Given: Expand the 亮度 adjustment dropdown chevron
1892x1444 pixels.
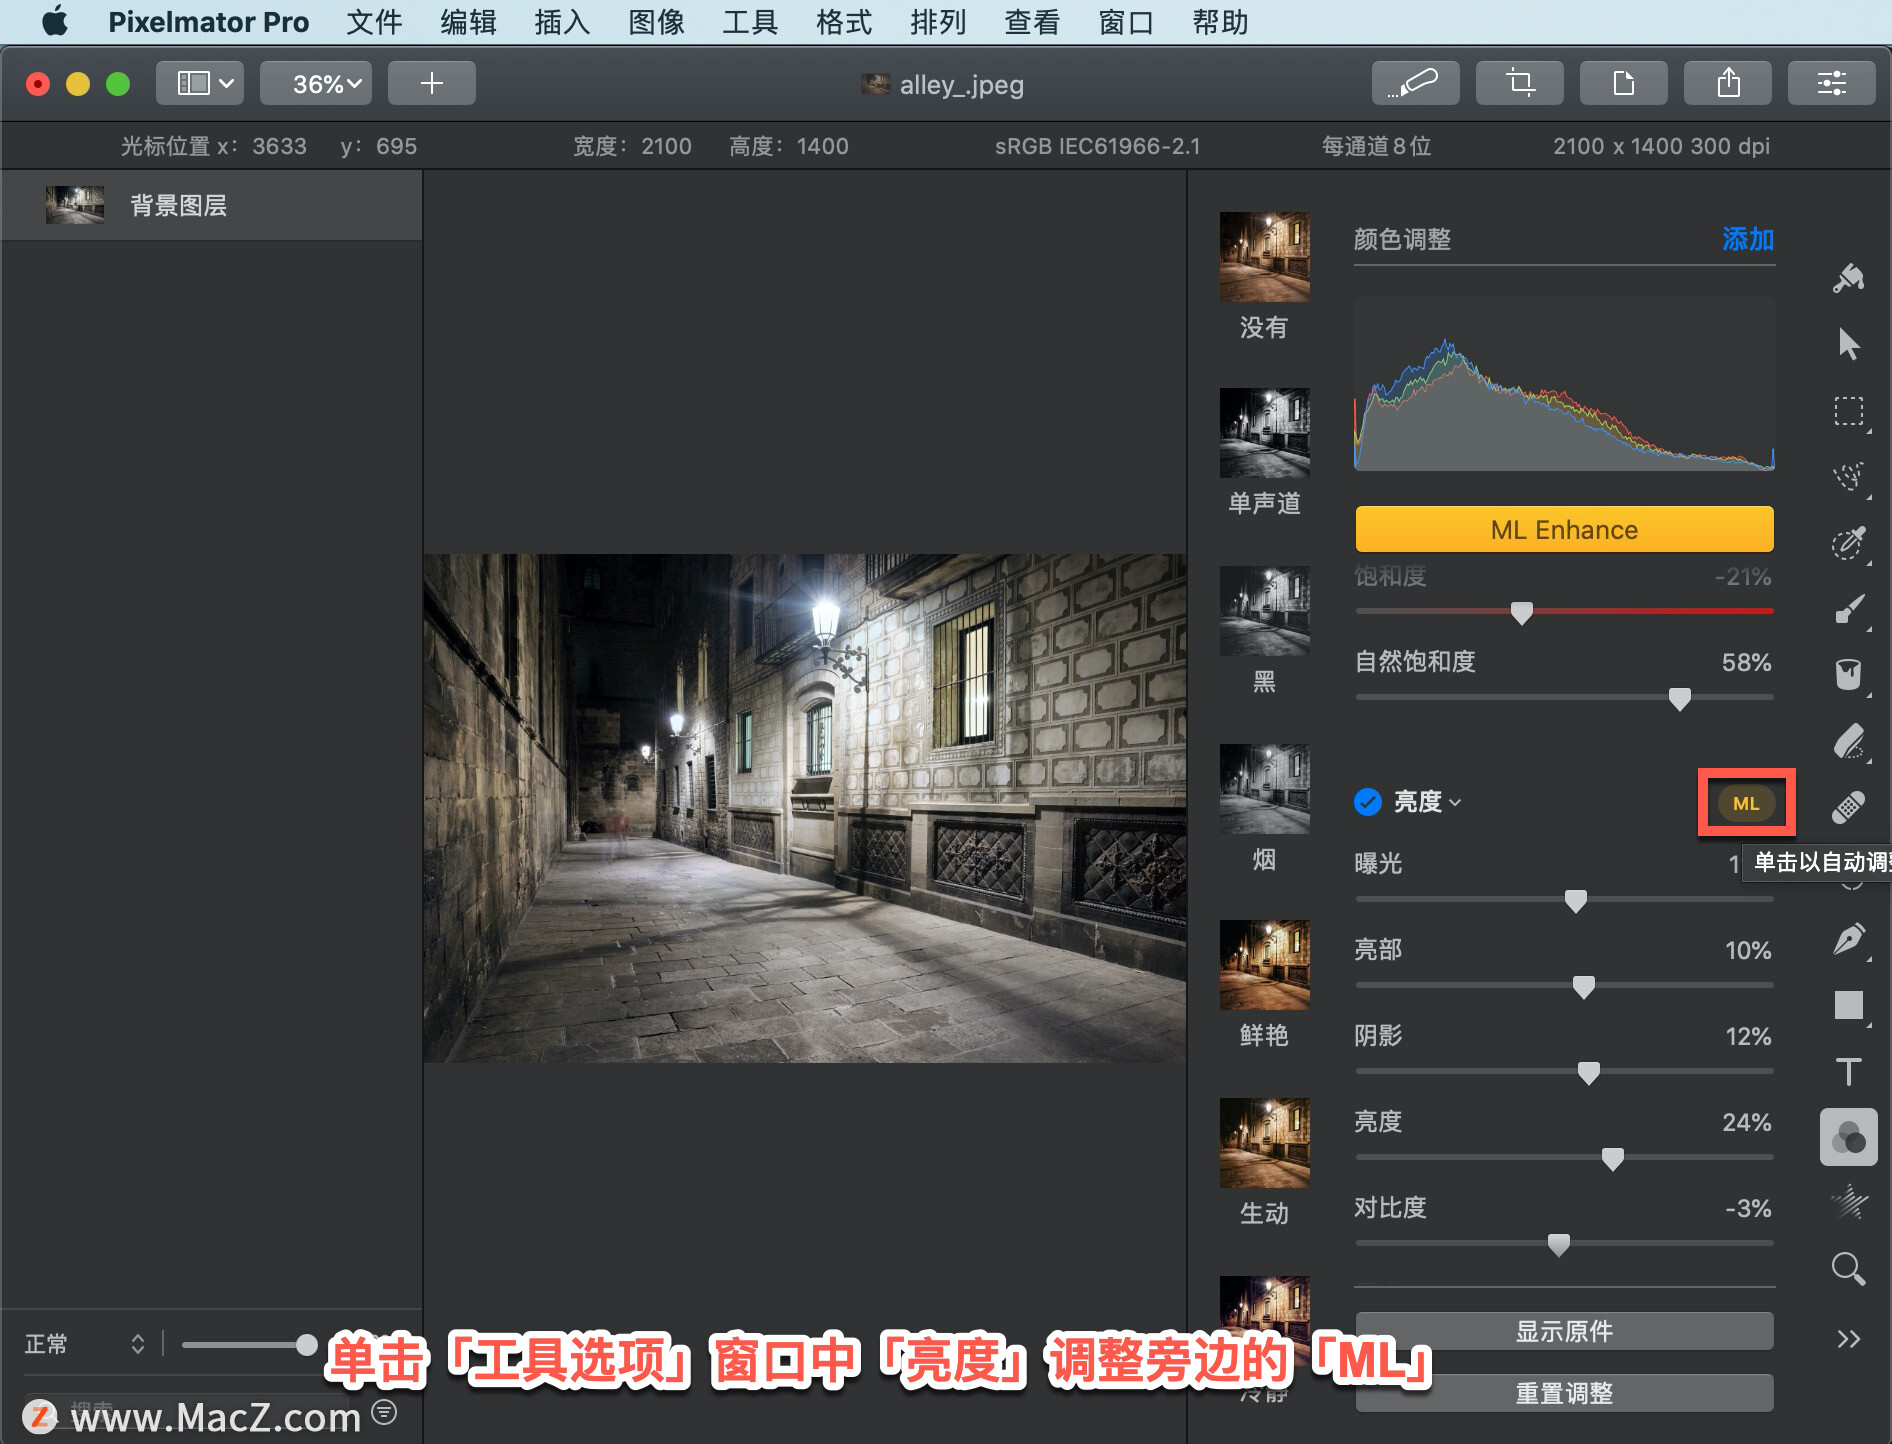Looking at the screenshot, I should 1455,803.
